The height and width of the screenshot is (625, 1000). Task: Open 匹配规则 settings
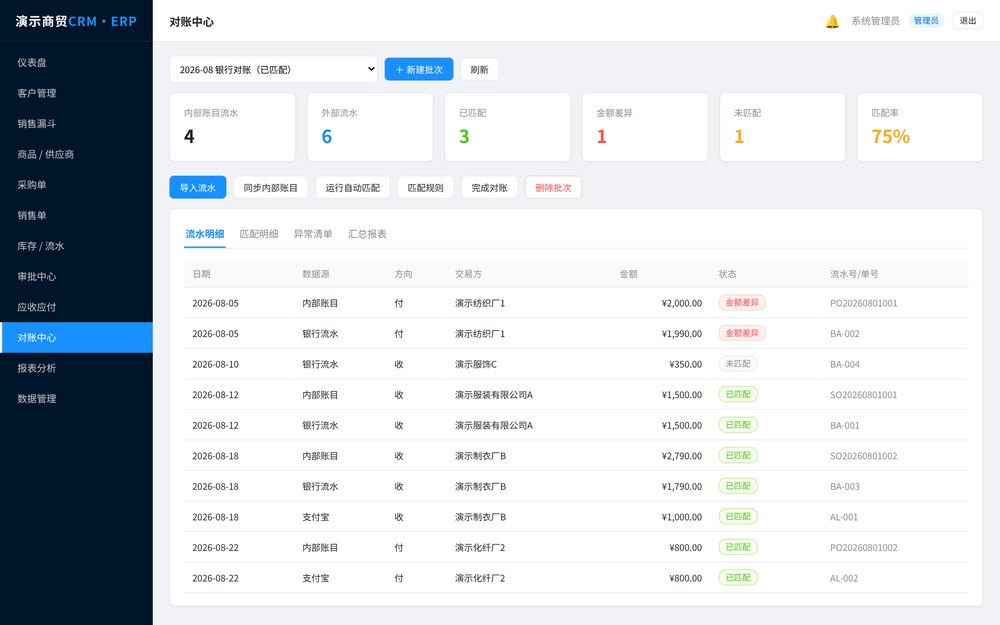(x=425, y=188)
